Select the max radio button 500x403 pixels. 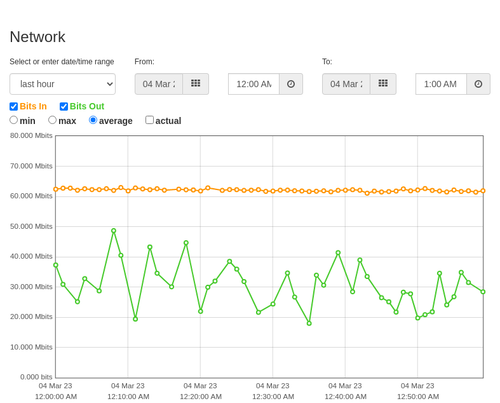52,120
